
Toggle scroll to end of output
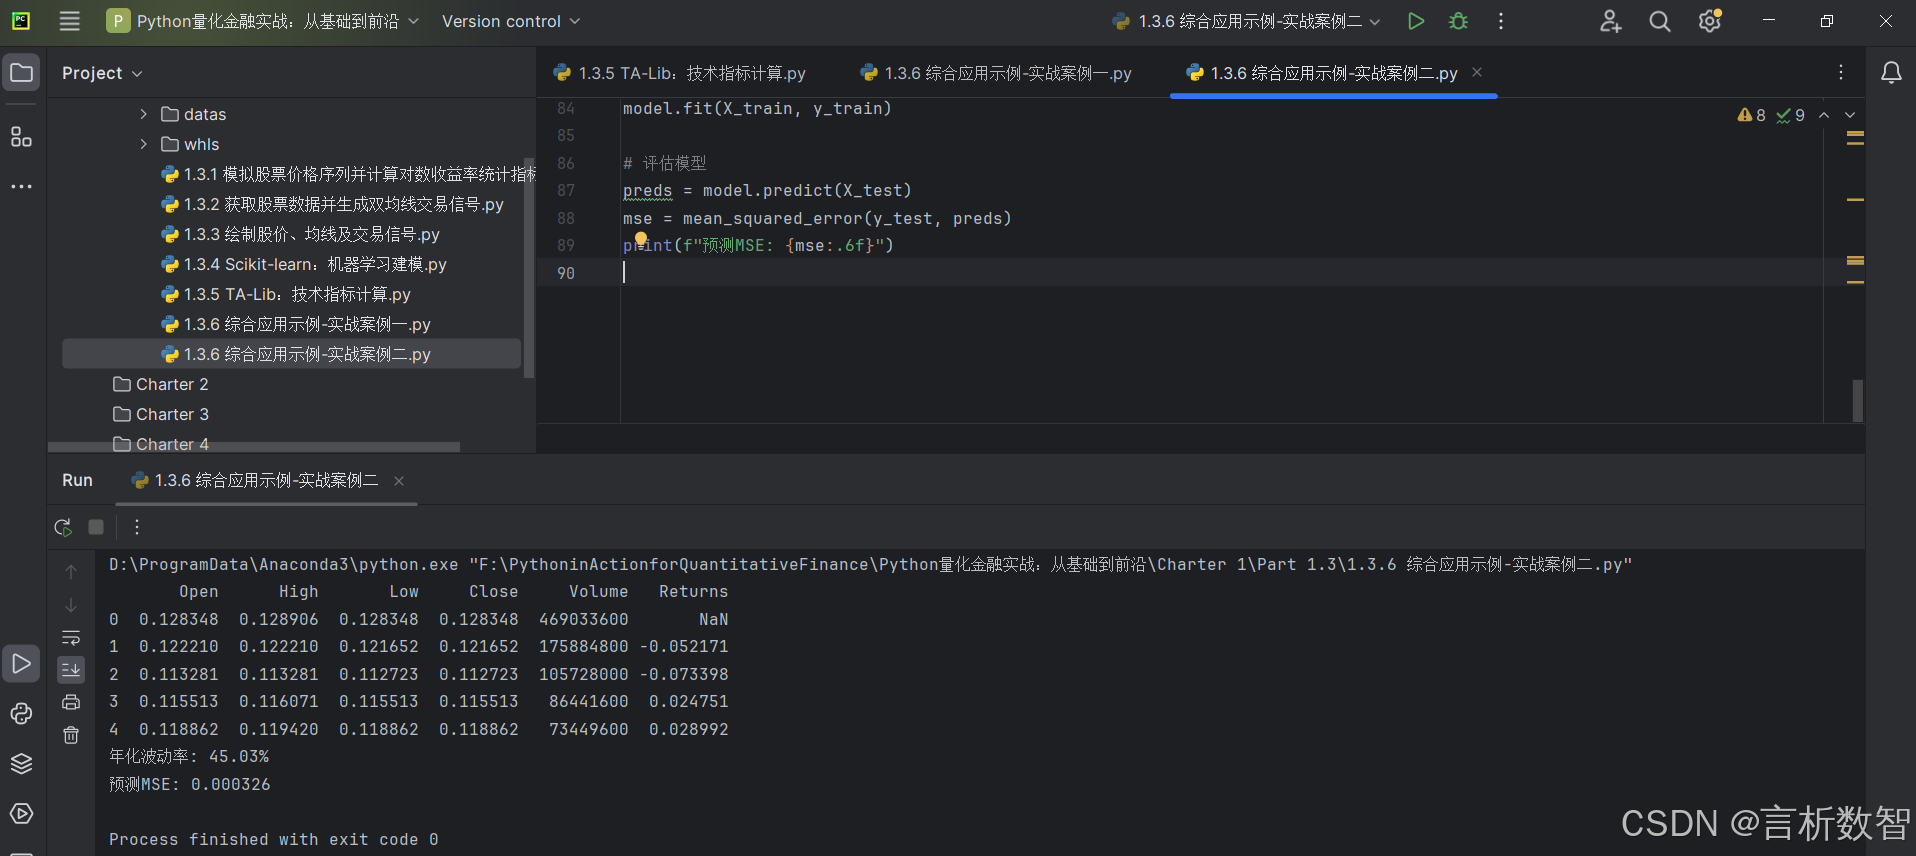pyautogui.click(x=71, y=669)
